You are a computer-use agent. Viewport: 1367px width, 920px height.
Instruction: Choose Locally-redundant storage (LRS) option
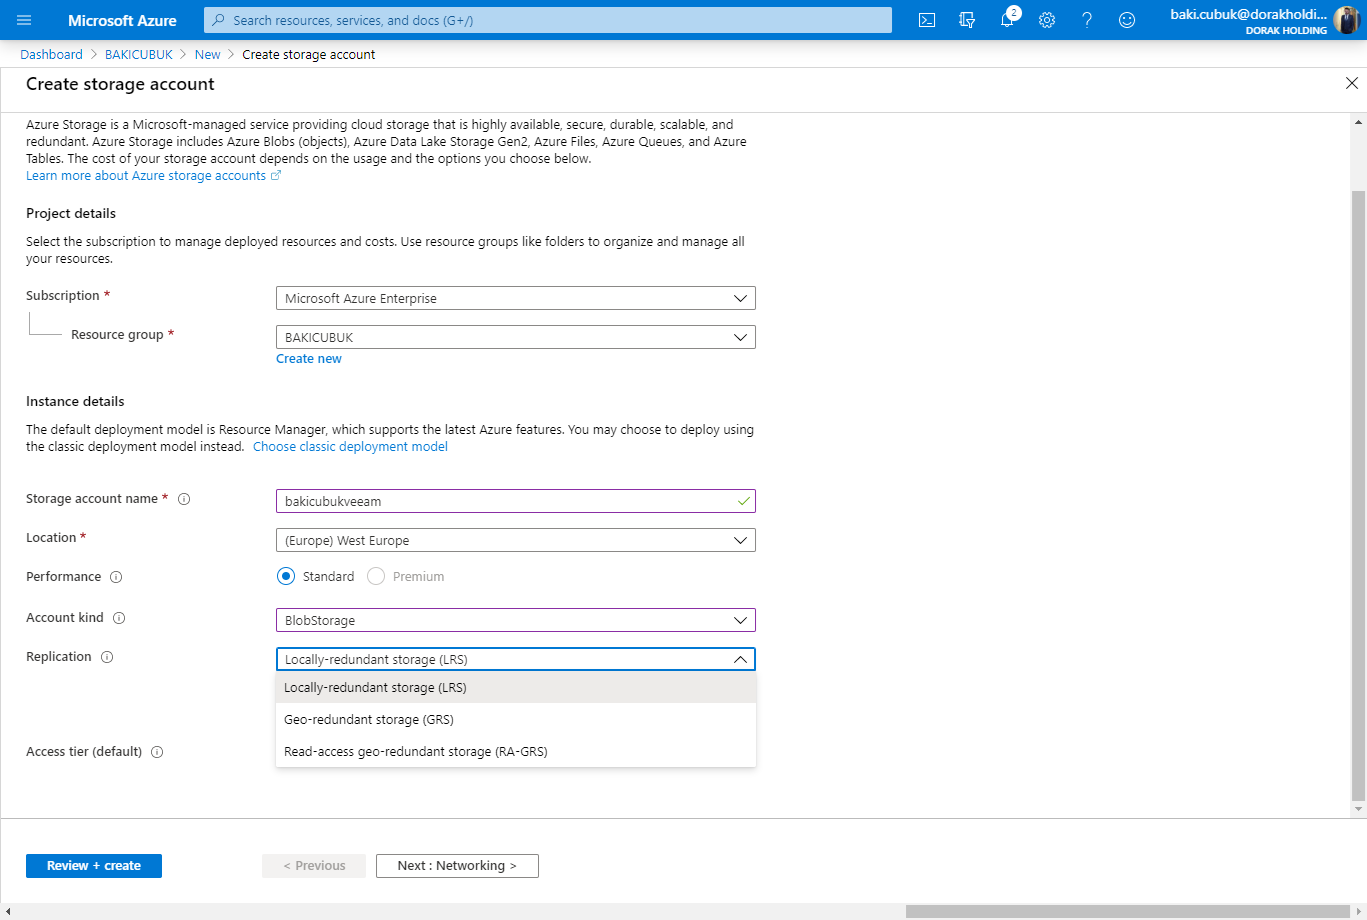point(516,687)
